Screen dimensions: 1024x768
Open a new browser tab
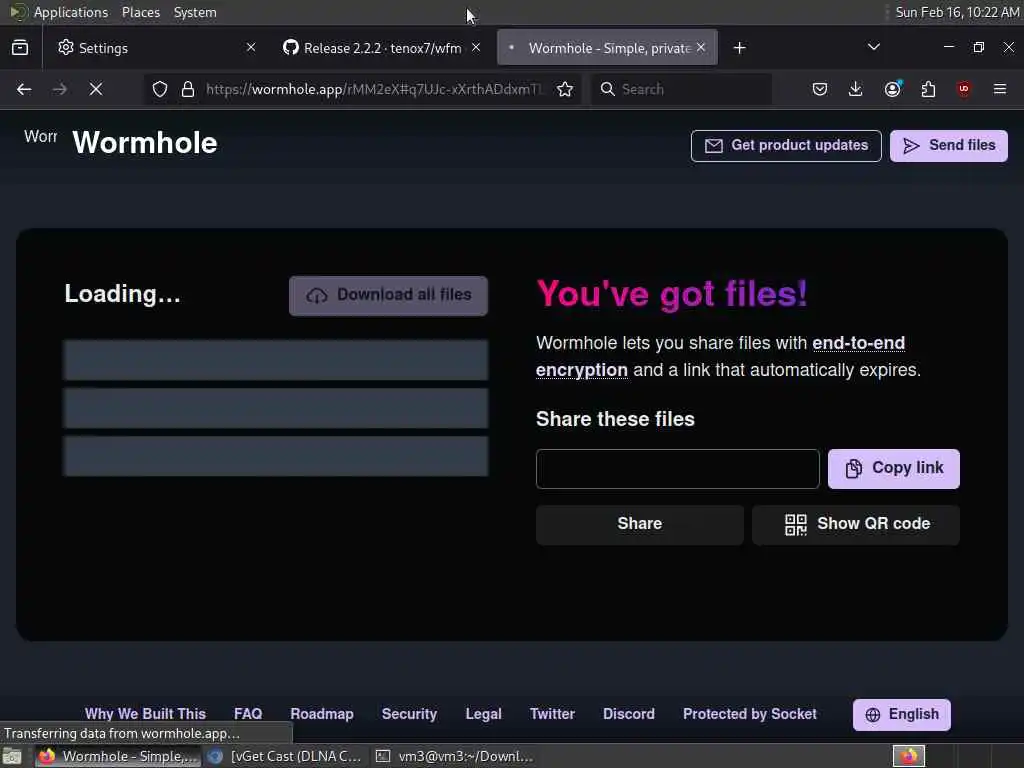click(739, 48)
